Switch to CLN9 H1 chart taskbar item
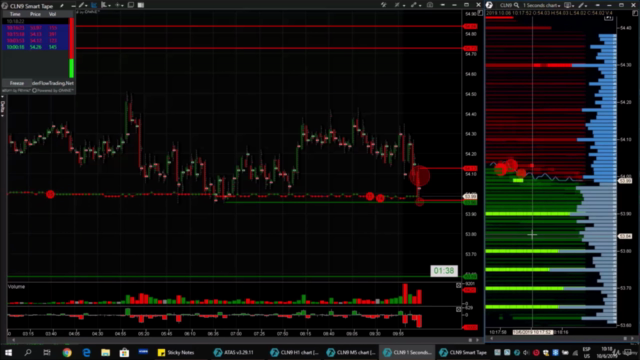 tap(294, 352)
